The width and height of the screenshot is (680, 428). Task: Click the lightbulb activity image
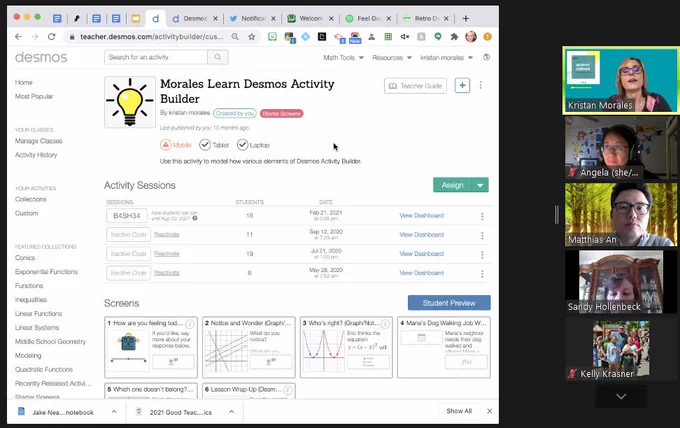tap(130, 102)
